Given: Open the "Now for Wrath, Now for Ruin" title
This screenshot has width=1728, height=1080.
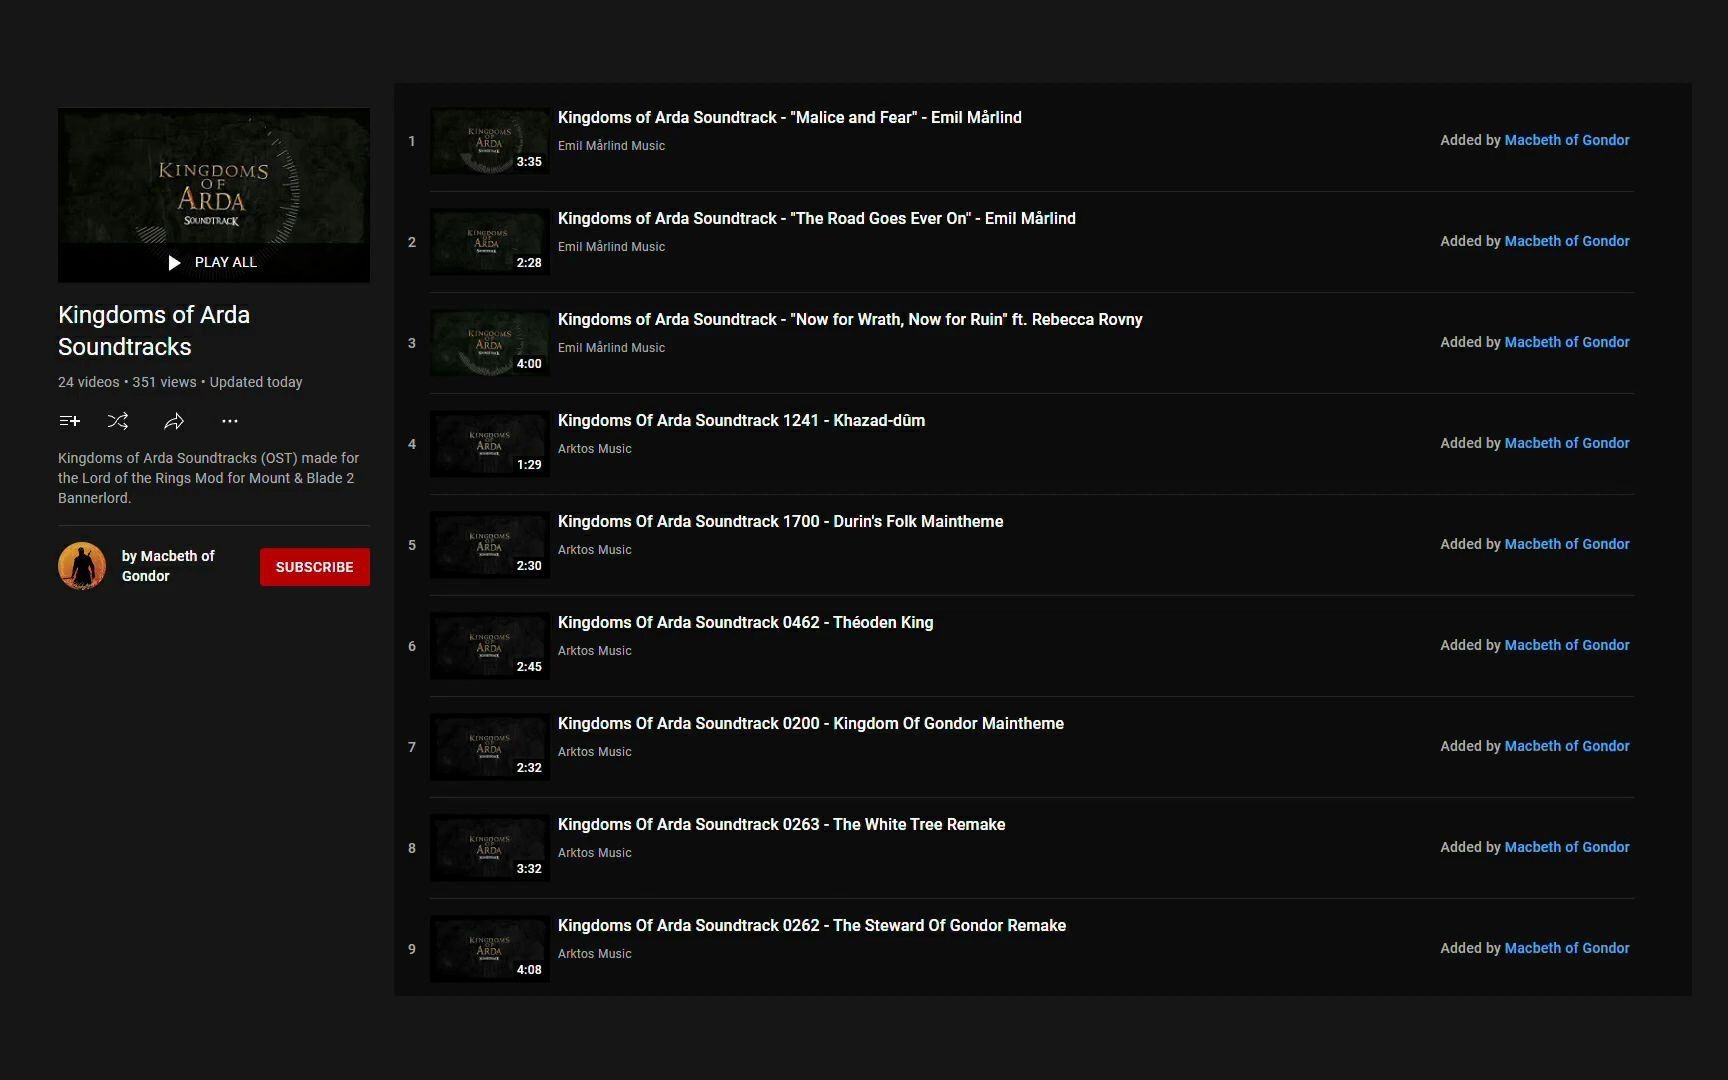Looking at the screenshot, I should click(850, 320).
